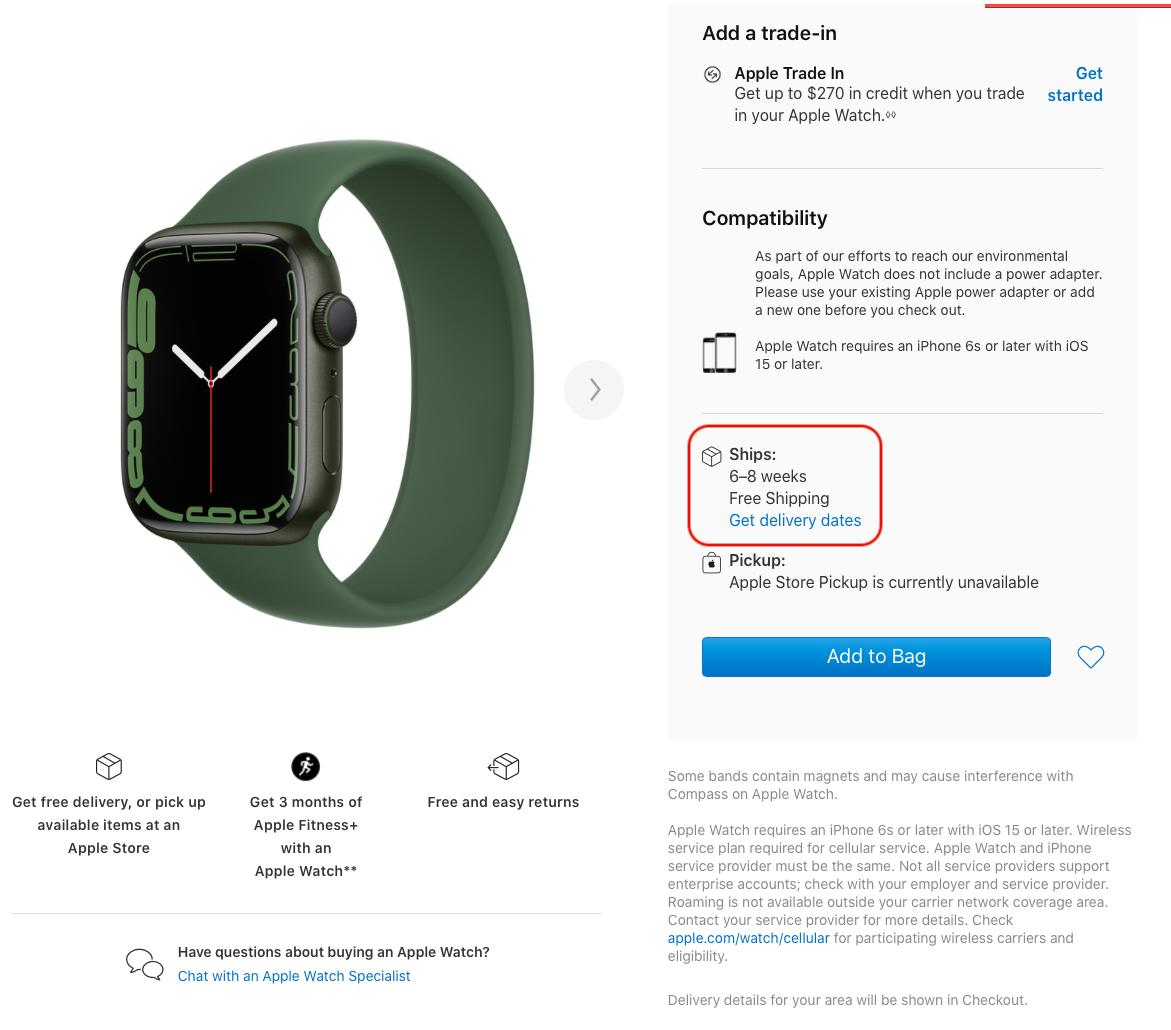Click the trade-in footnote symbol after Apple Watch
The height and width of the screenshot is (1030, 1171).
point(891,115)
